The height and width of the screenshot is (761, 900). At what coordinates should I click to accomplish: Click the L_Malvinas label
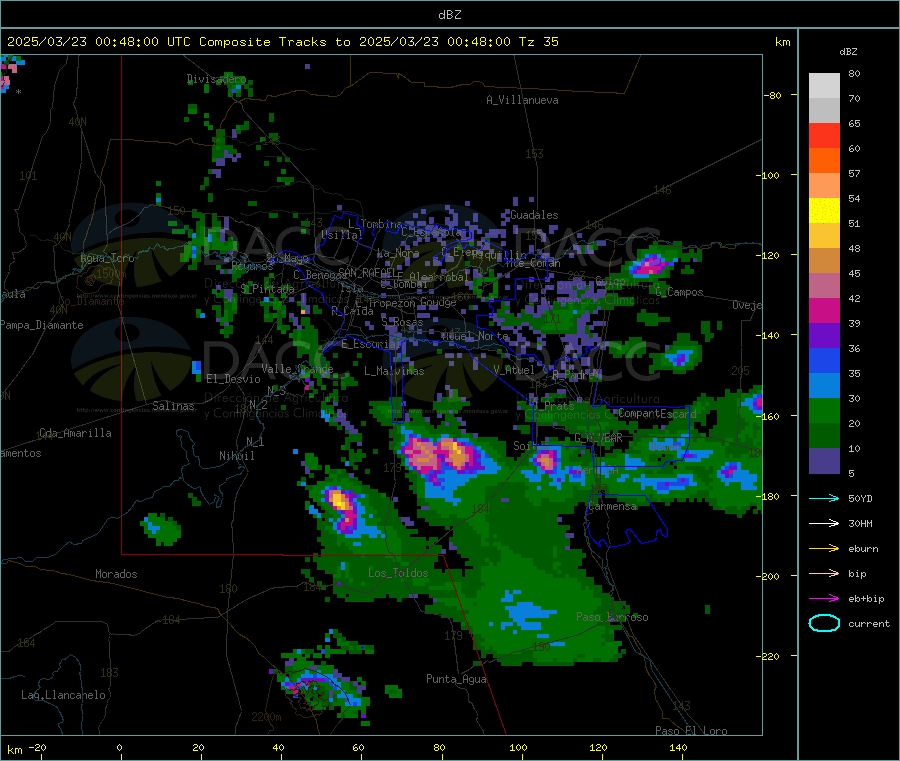pyautogui.click(x=394, y=371)
